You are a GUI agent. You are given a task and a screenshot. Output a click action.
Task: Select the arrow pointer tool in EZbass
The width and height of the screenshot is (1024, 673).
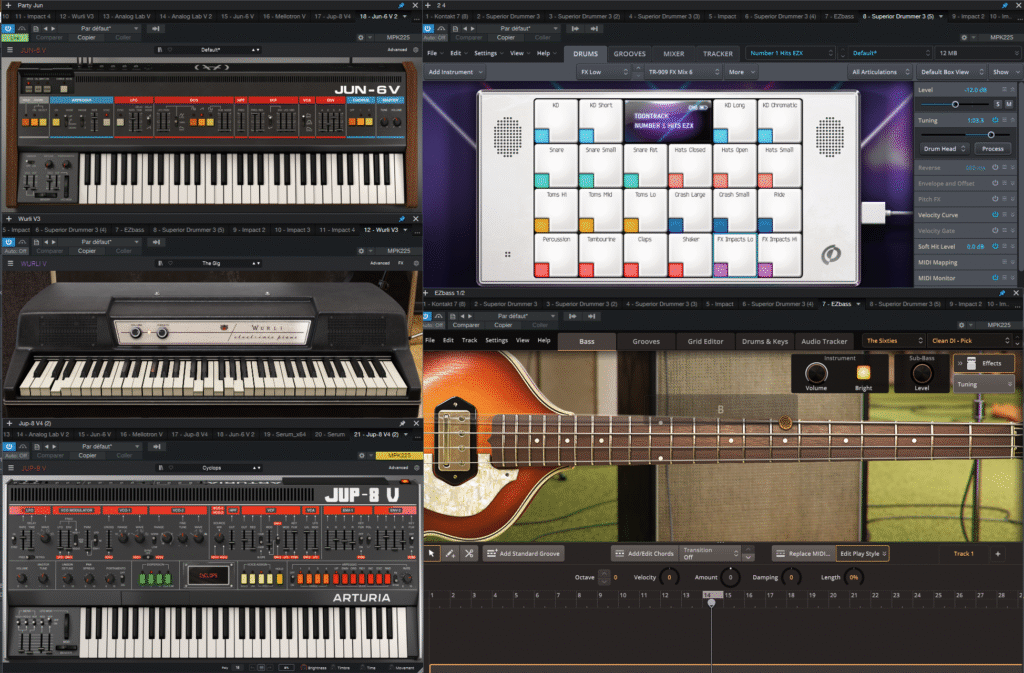tap(432, 554)
